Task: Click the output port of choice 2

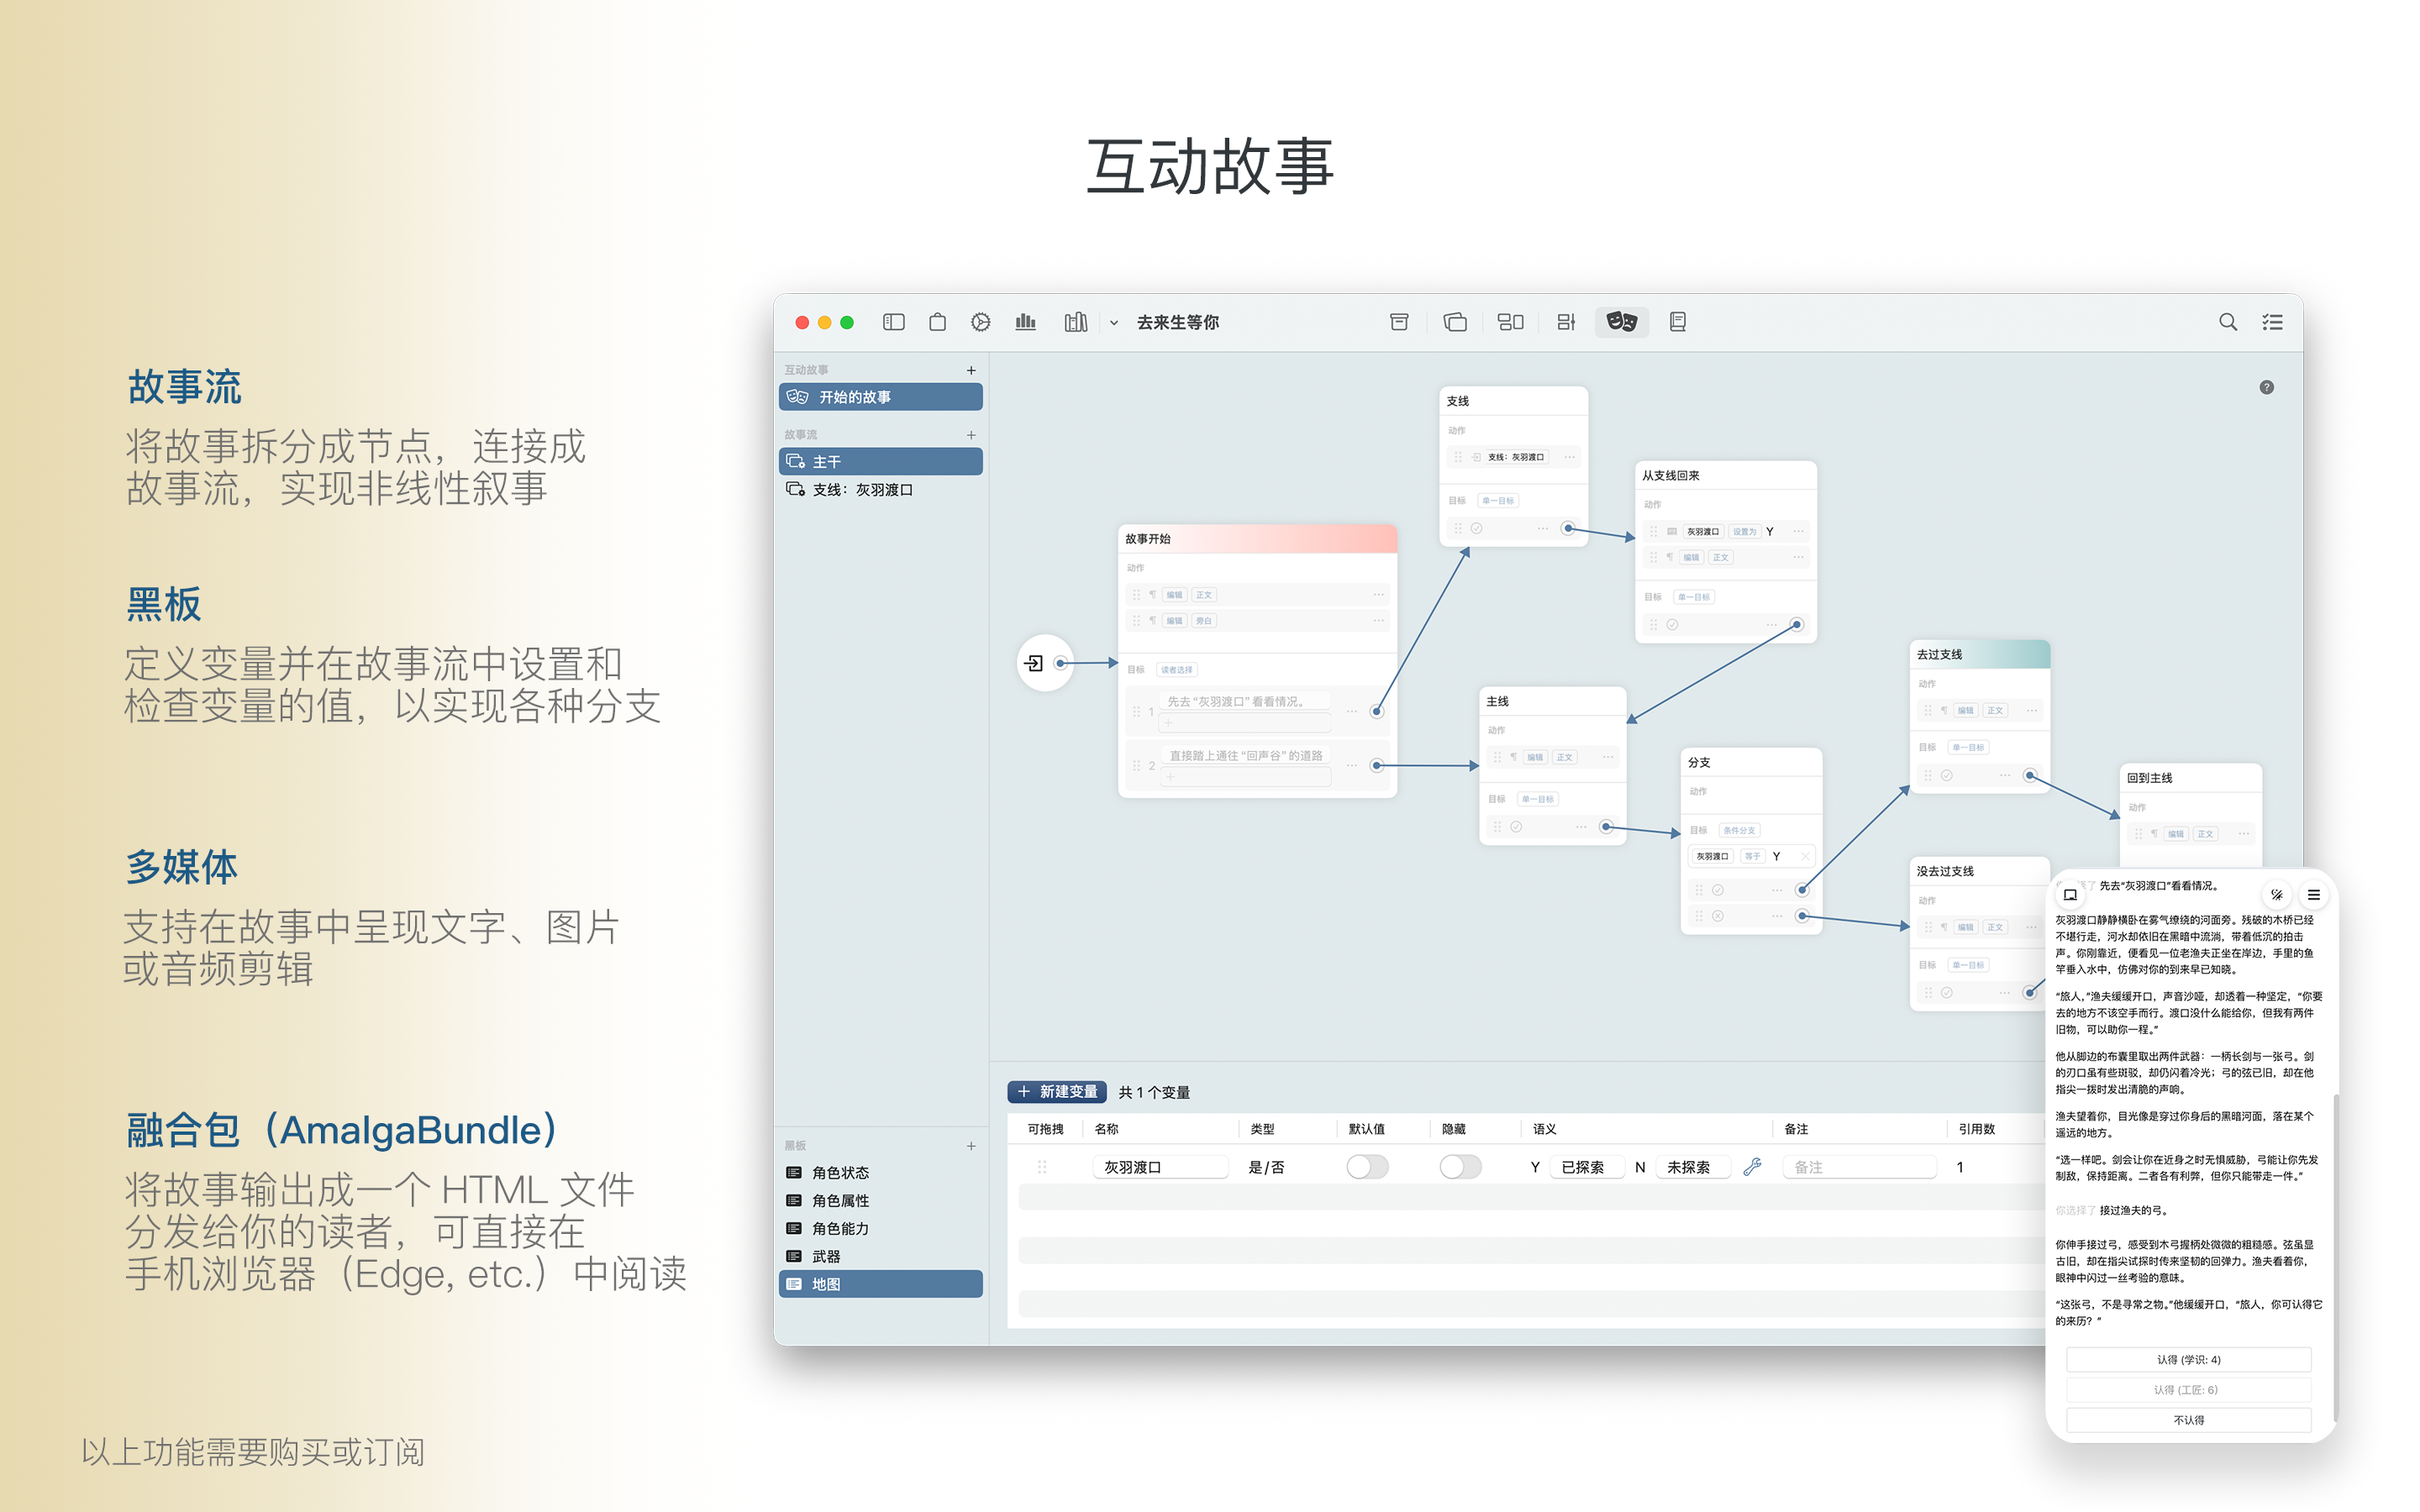Action: [1377, 766]
